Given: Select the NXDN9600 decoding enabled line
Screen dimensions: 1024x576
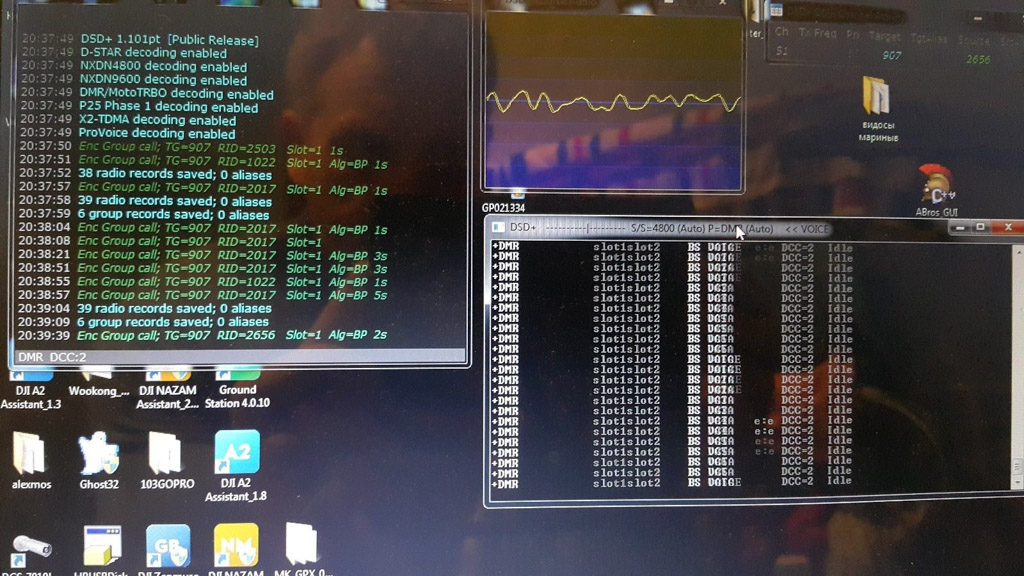Looking at the screenshot, I should coord(134,80).
